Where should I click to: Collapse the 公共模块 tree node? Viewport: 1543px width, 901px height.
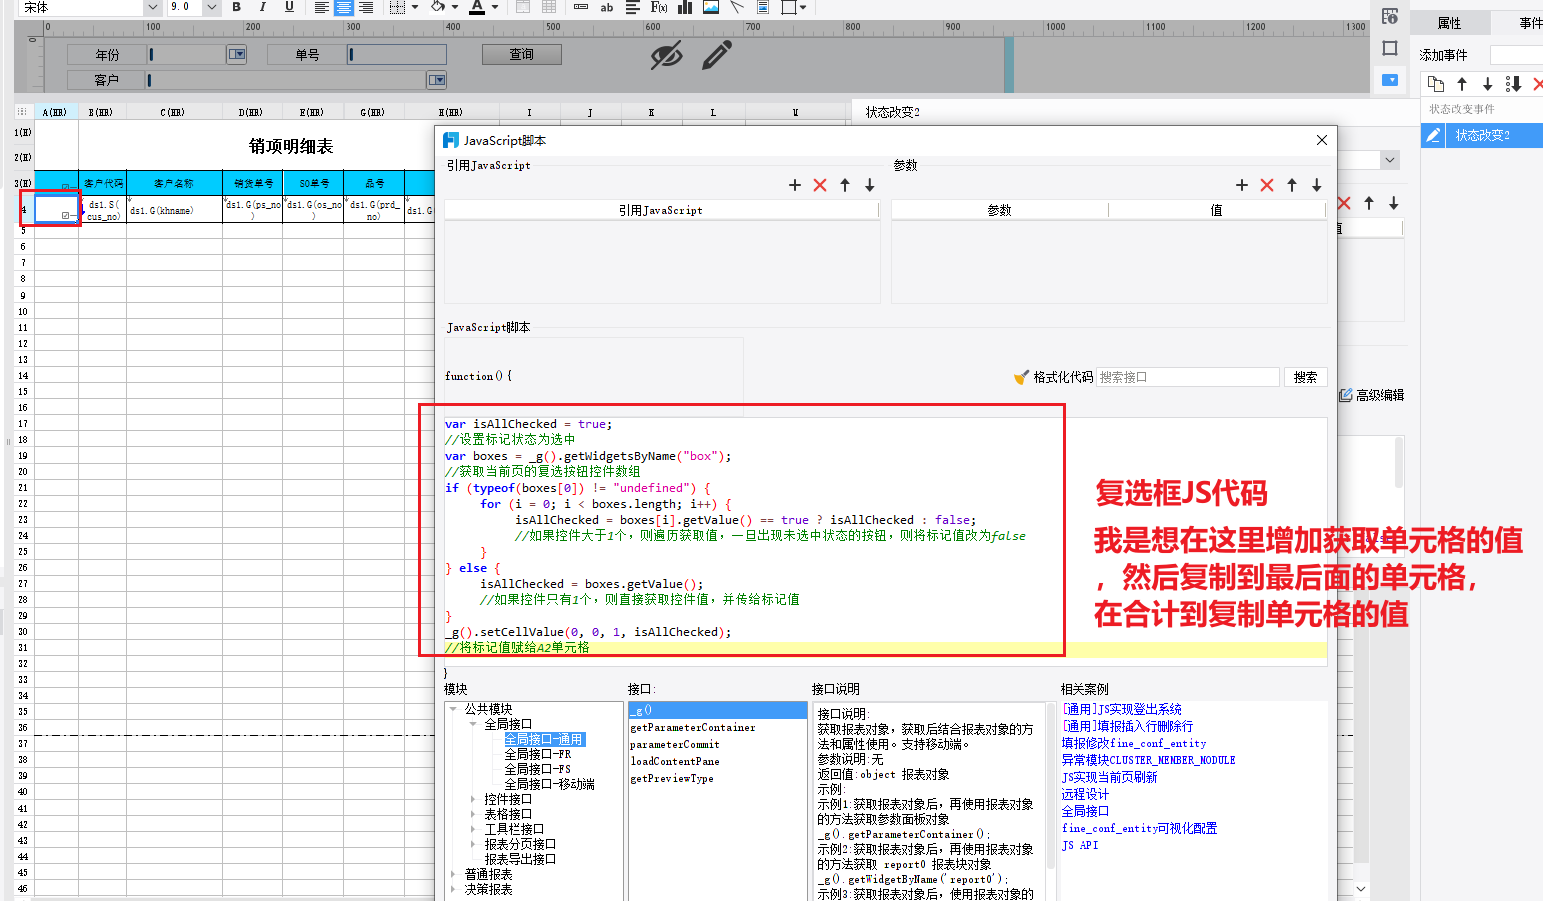click(453, 709)
